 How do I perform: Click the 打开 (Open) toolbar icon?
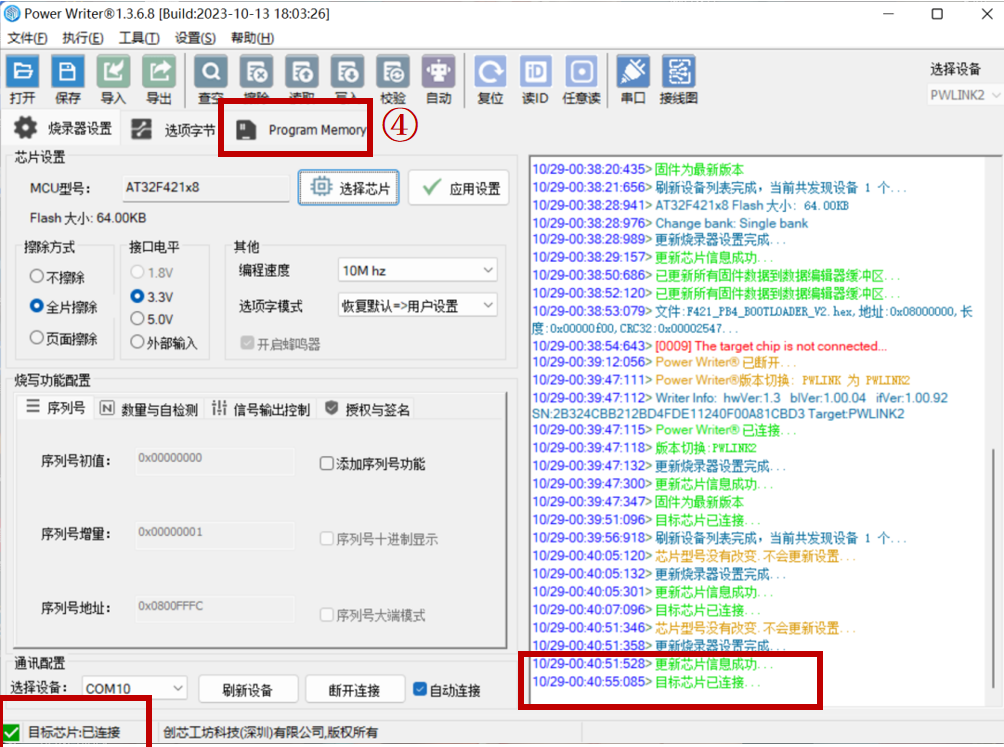(22, 71)
